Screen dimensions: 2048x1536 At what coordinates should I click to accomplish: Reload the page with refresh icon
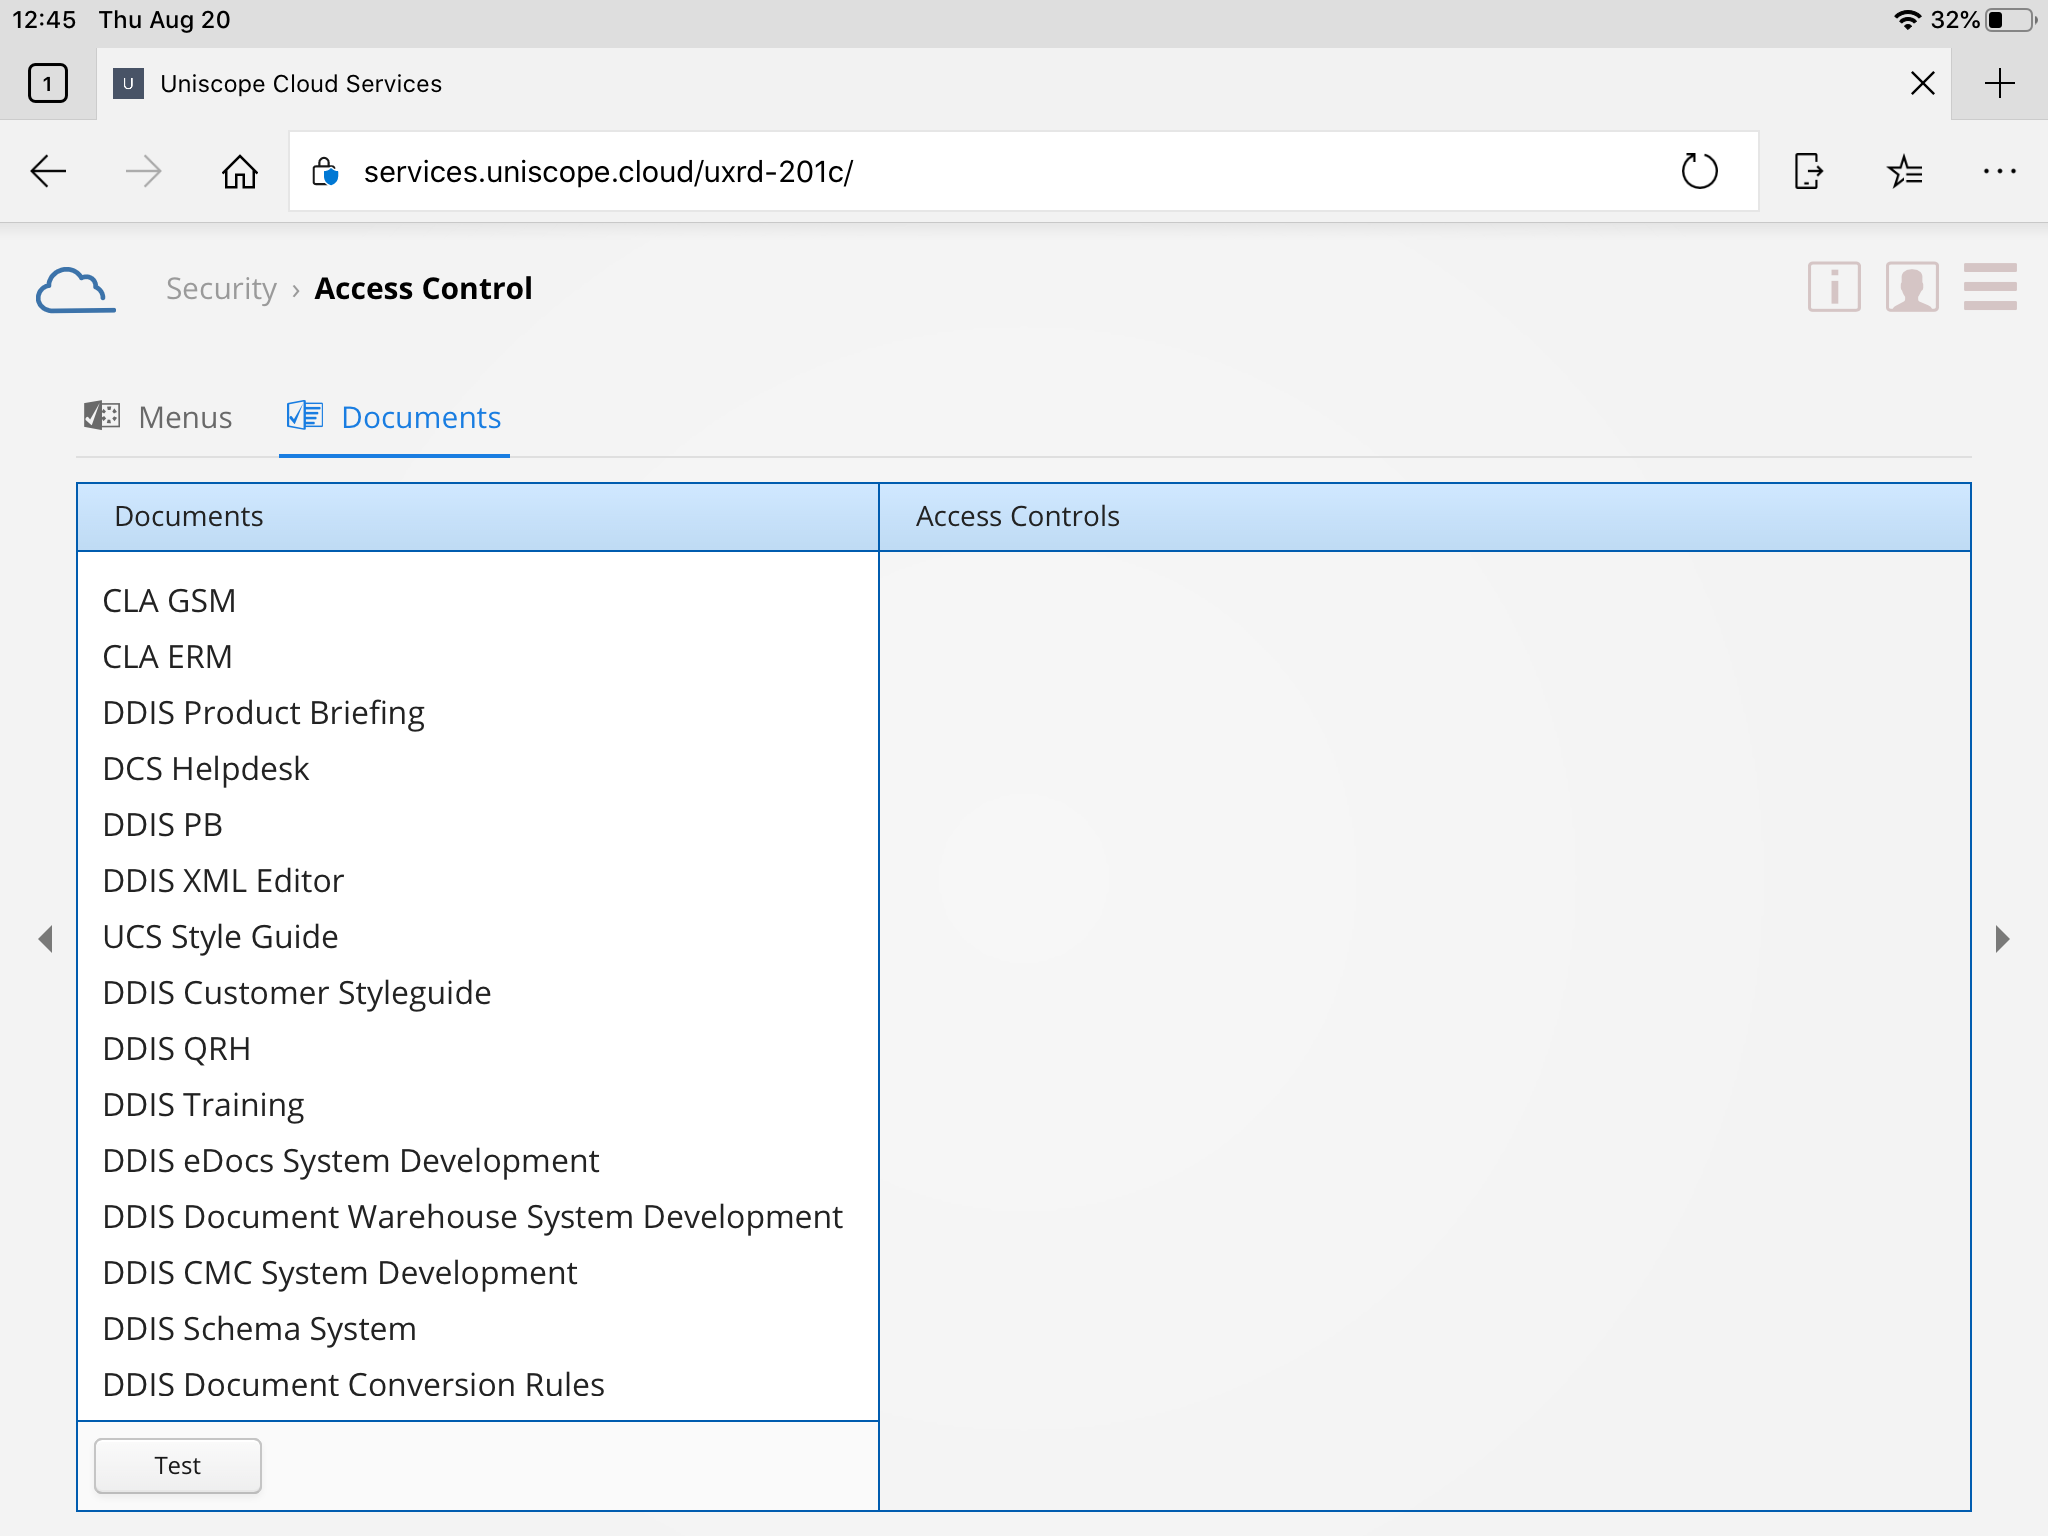[1698, 172]
